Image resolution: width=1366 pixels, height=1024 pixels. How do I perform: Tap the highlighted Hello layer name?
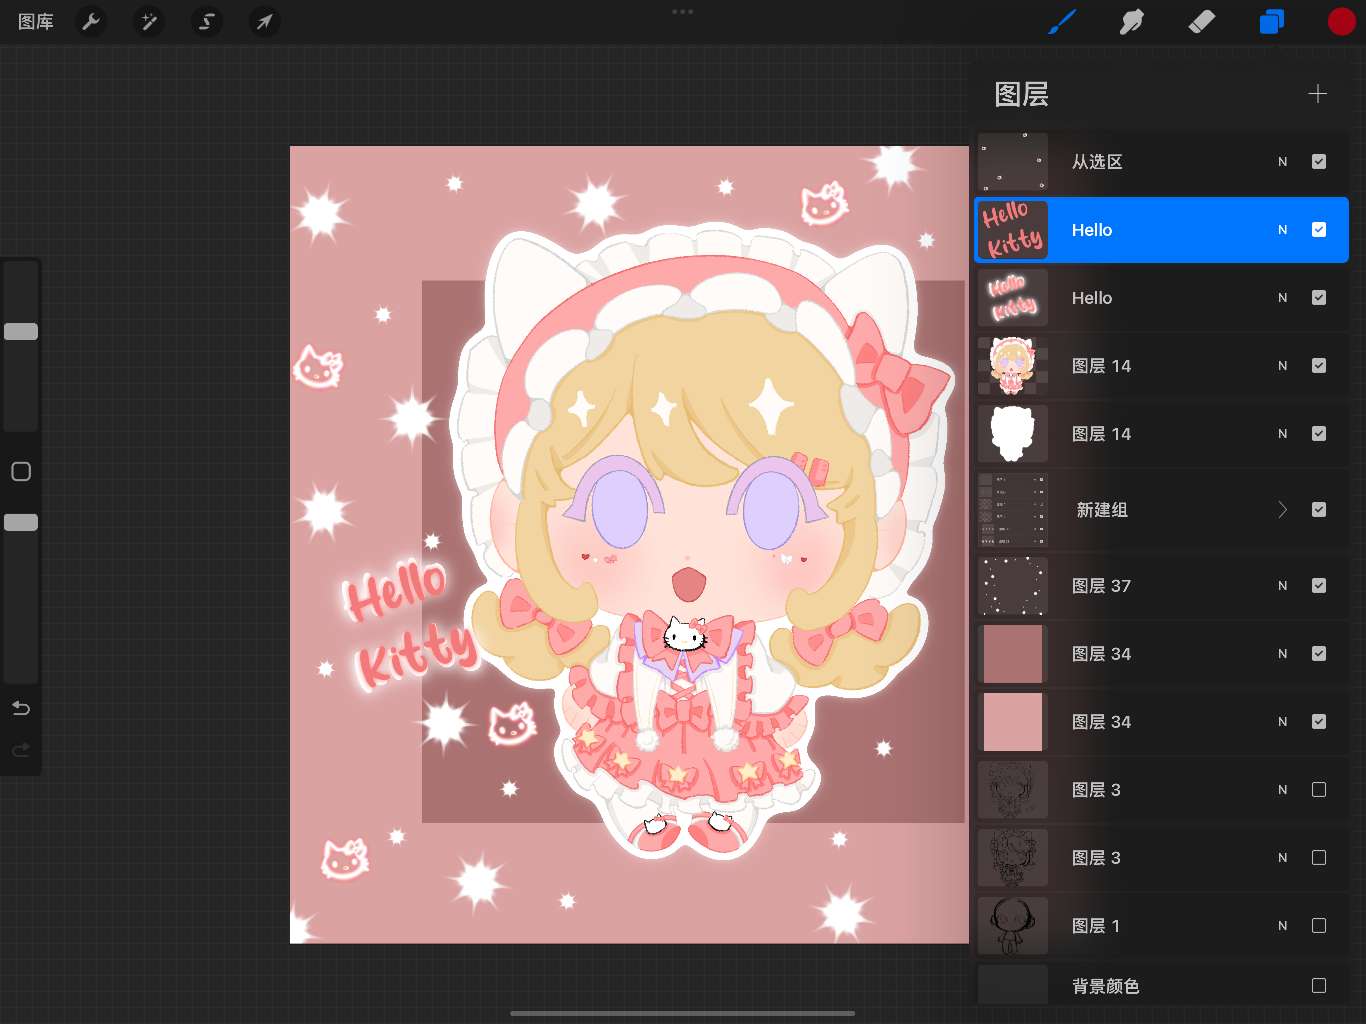[1092, 229]
